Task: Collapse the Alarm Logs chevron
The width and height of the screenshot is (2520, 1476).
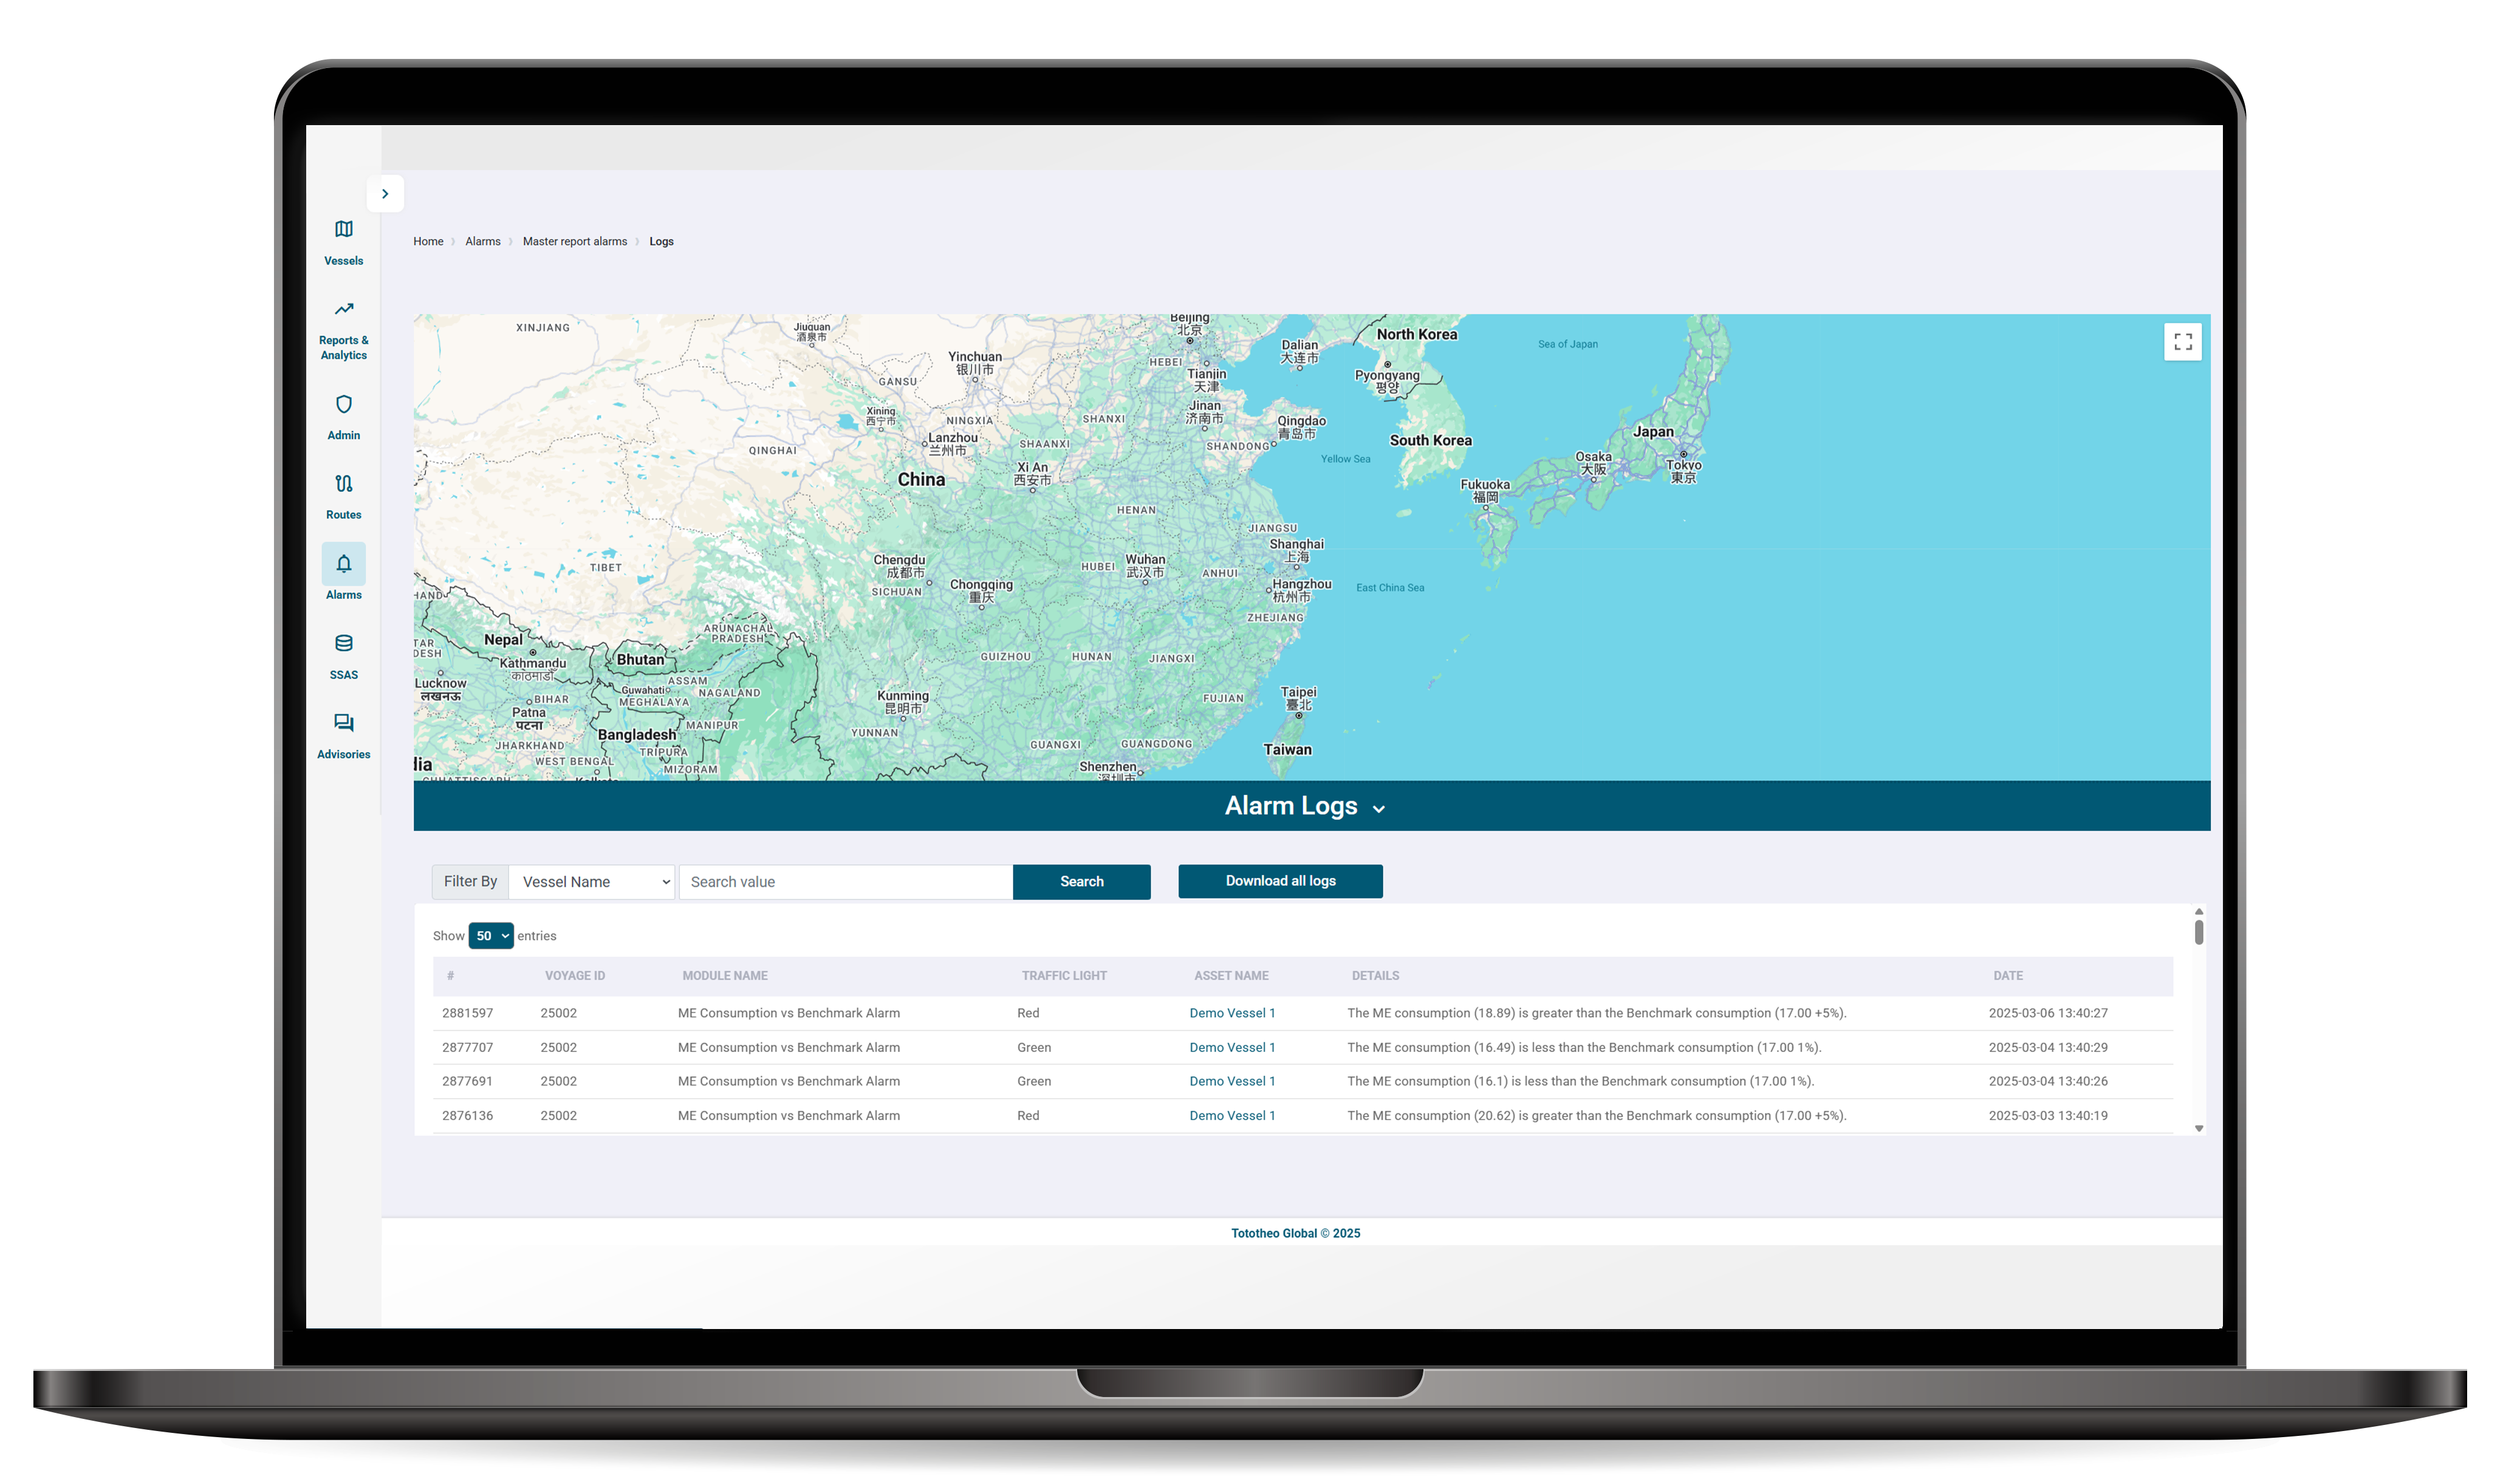Action: [x=1378, y=809]
